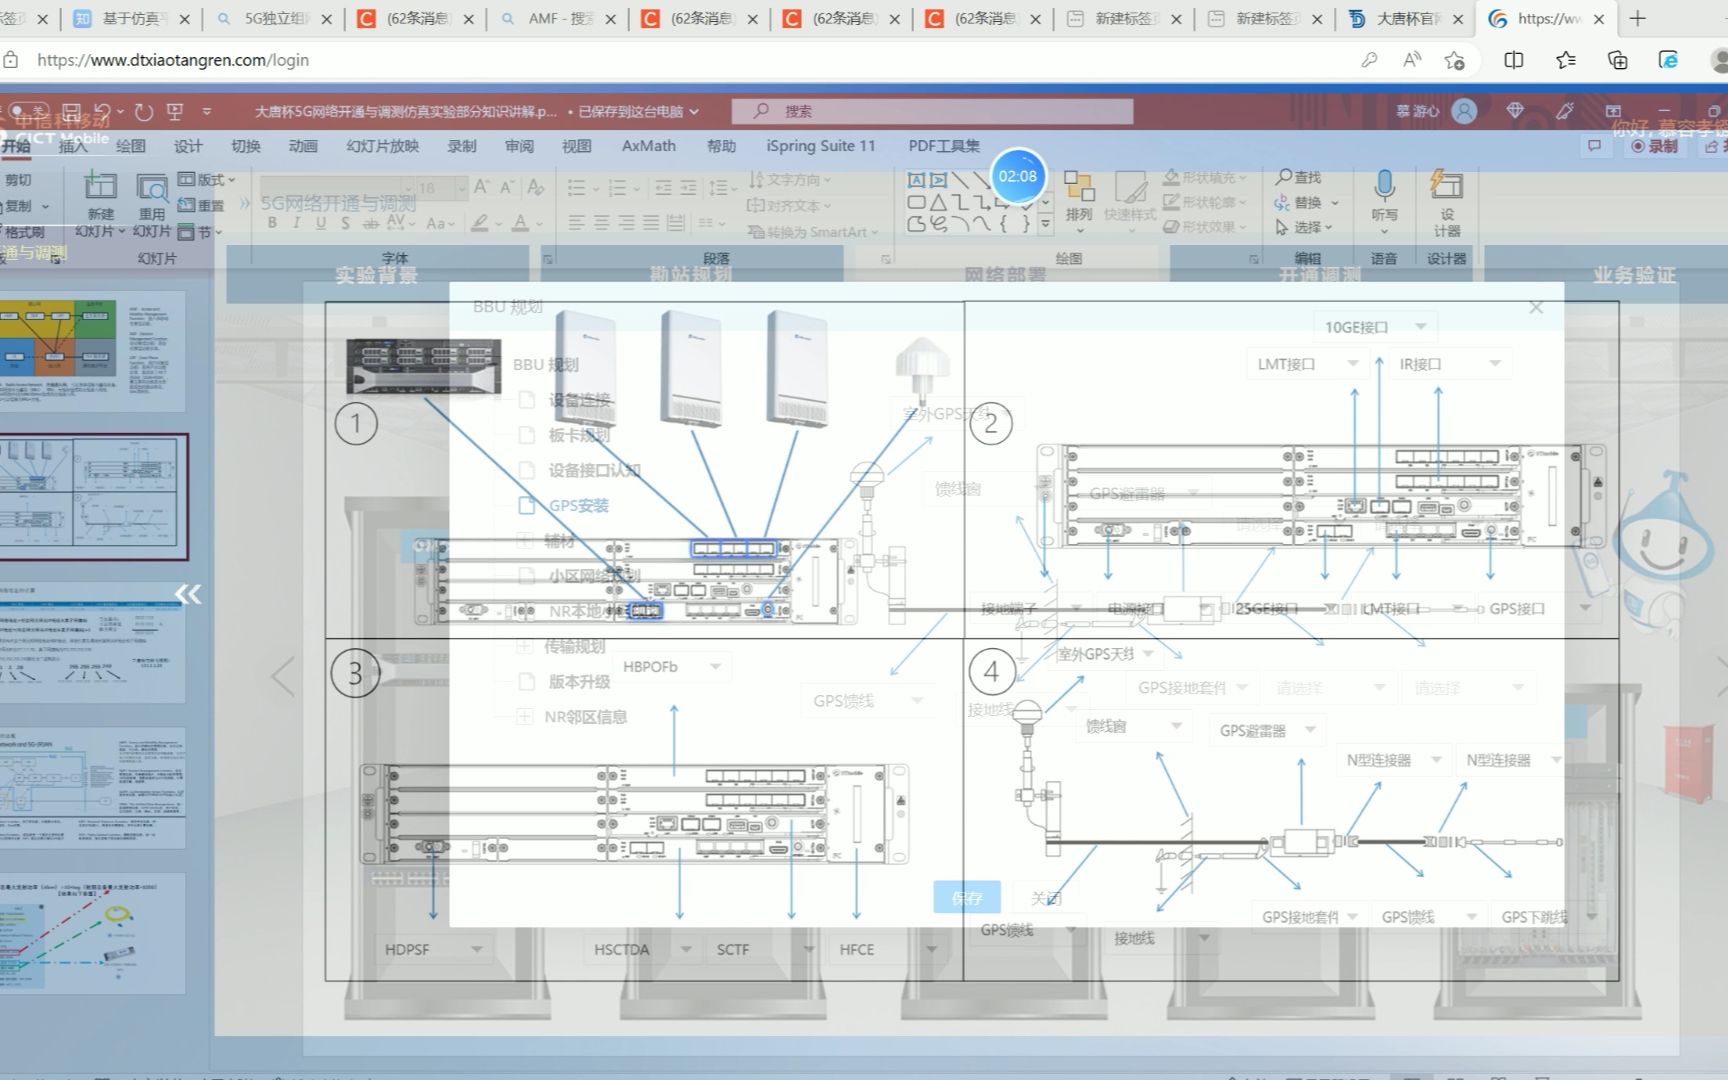The width and height of the screenshot is (1728, 1080).
Task: Click the Save icon in PowerPoint title bar
Action: click(x=71, y=111)
